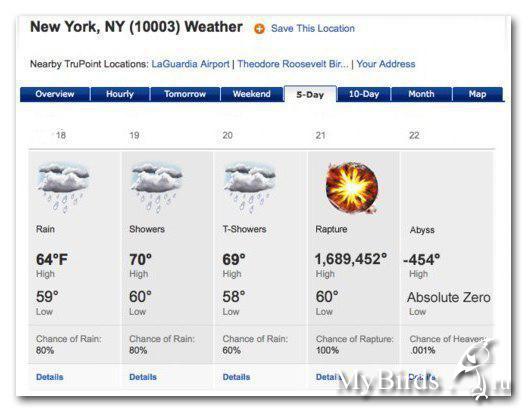Image resolution: width=532 pixels, height=412 pixels.
Task: Open the Map tab
Action: [478, 94]
